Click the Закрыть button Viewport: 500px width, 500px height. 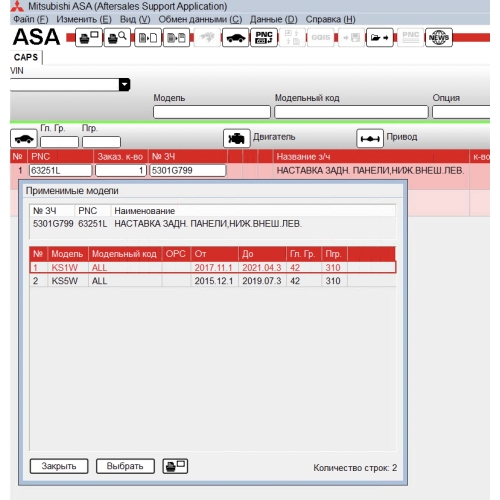[59, 466]
